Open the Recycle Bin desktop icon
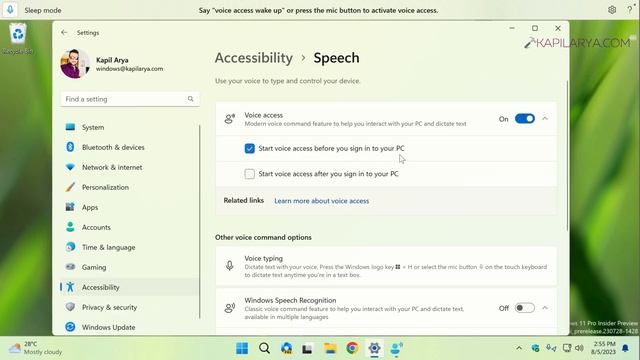Image resolution: width=640 pixels, height=360 pixels. [x=18, y=39]
